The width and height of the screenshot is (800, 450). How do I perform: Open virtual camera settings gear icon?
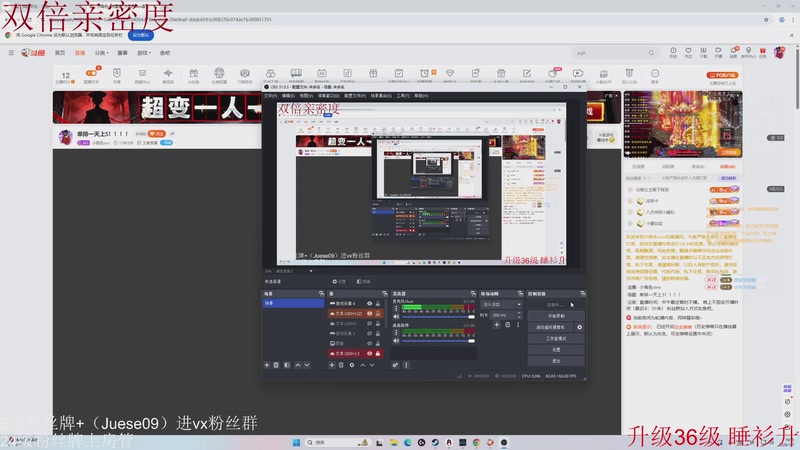(580, 327)
